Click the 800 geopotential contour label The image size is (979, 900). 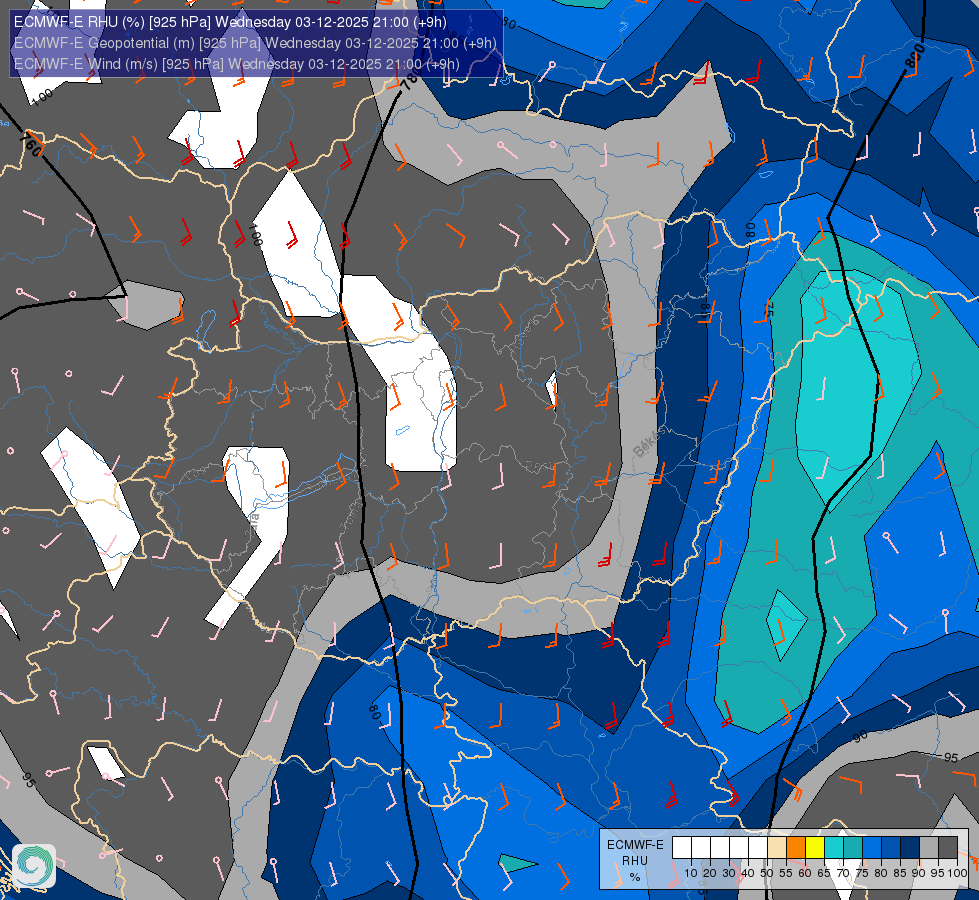click(914, 57)
